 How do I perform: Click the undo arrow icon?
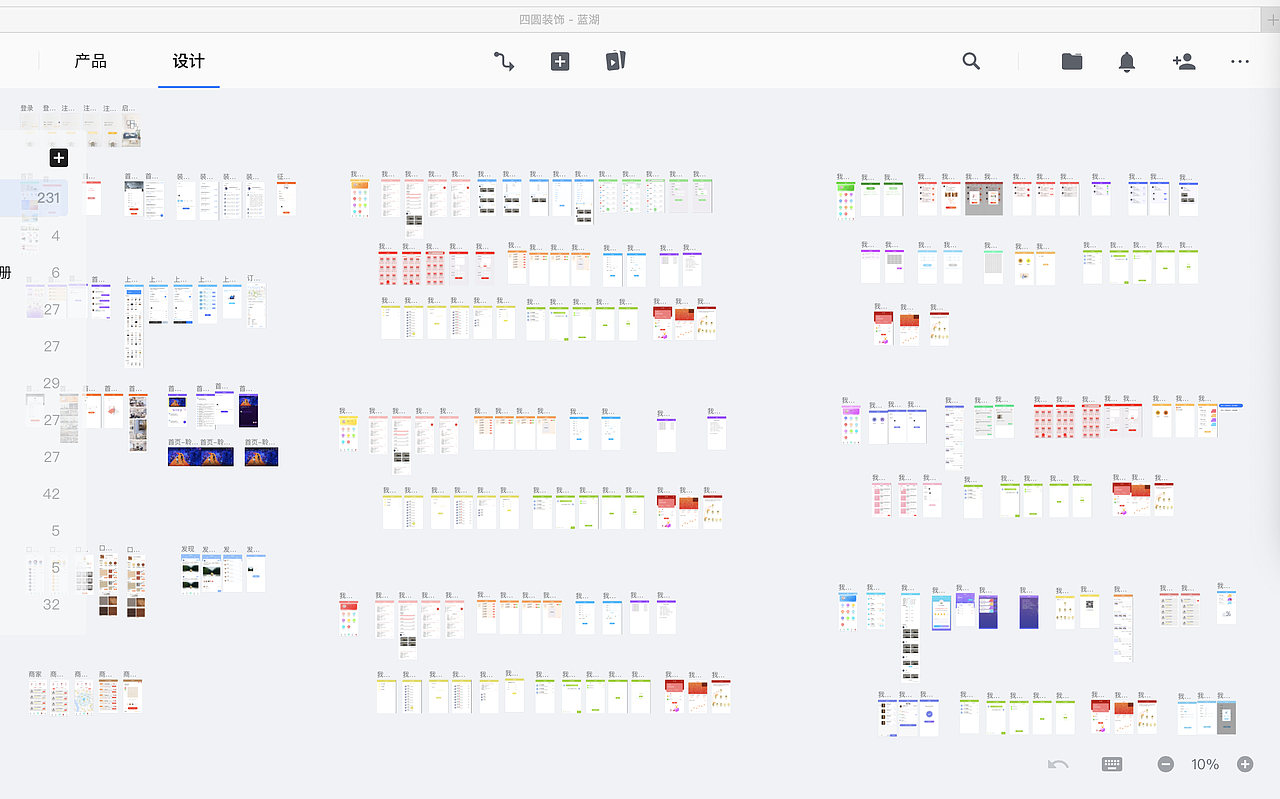coord(1058,764)
